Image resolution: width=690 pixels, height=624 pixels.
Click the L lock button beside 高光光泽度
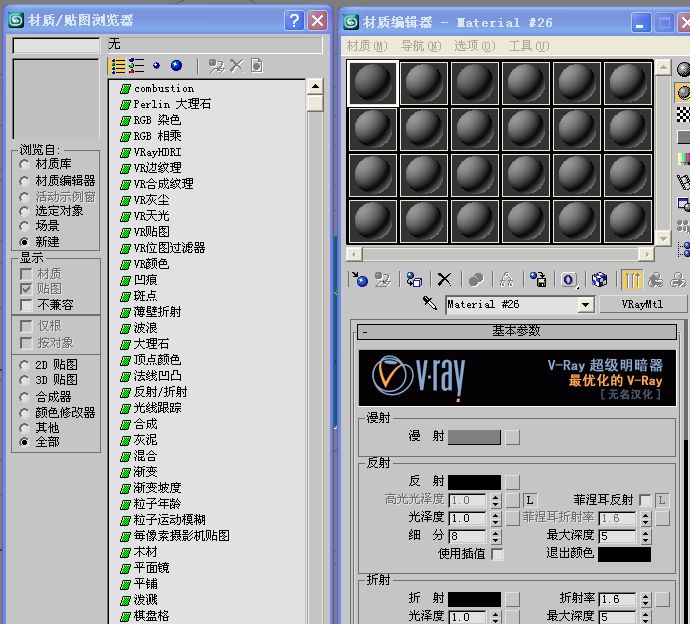[x=529, y=500]
